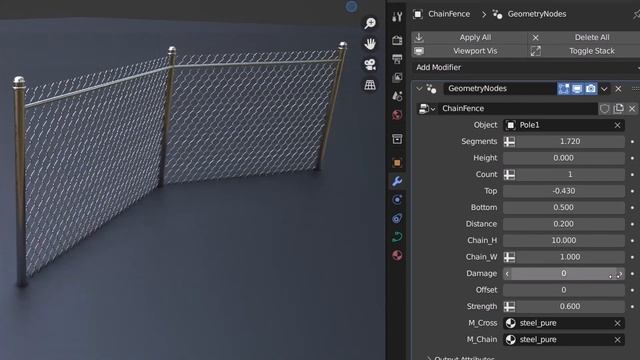Screen dimensions: 640x360
Task: Open the Collection properties tab
Action: 397,139
